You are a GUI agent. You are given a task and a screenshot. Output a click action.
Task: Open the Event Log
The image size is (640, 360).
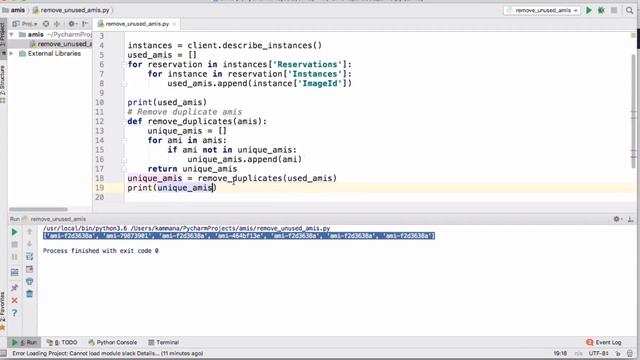click(604, 342)
